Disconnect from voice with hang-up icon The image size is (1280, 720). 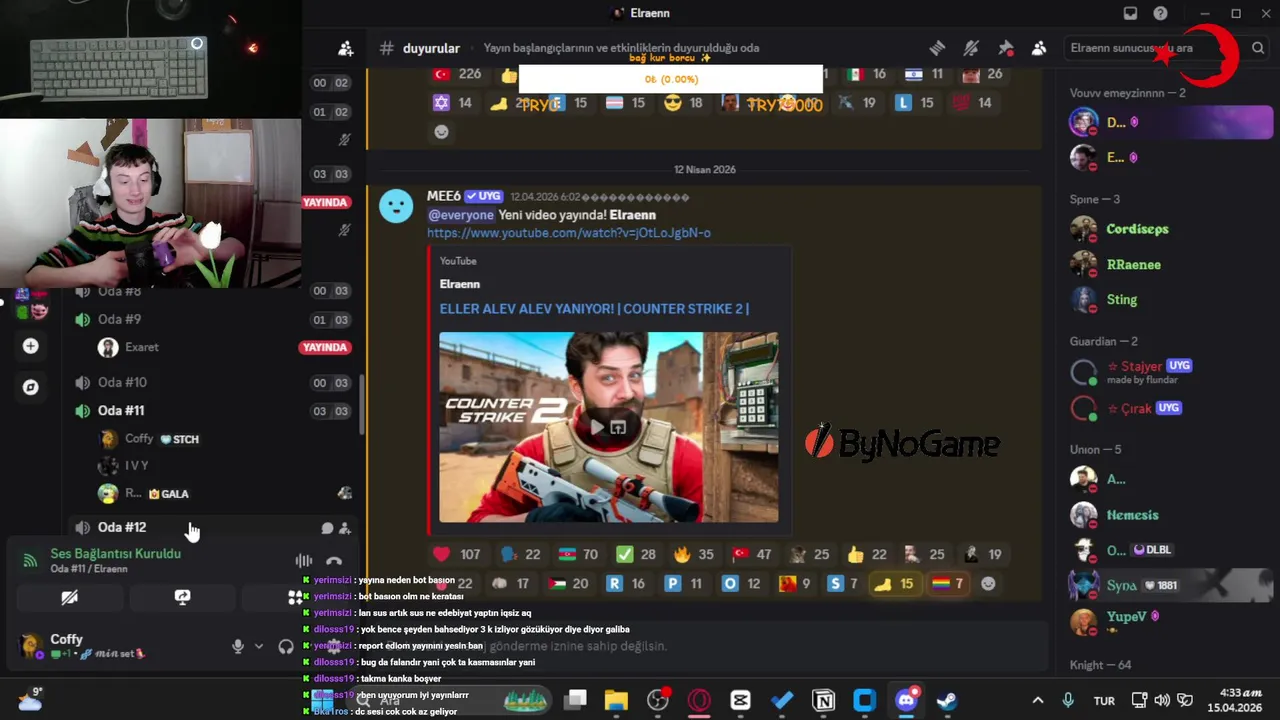(334, 561)
